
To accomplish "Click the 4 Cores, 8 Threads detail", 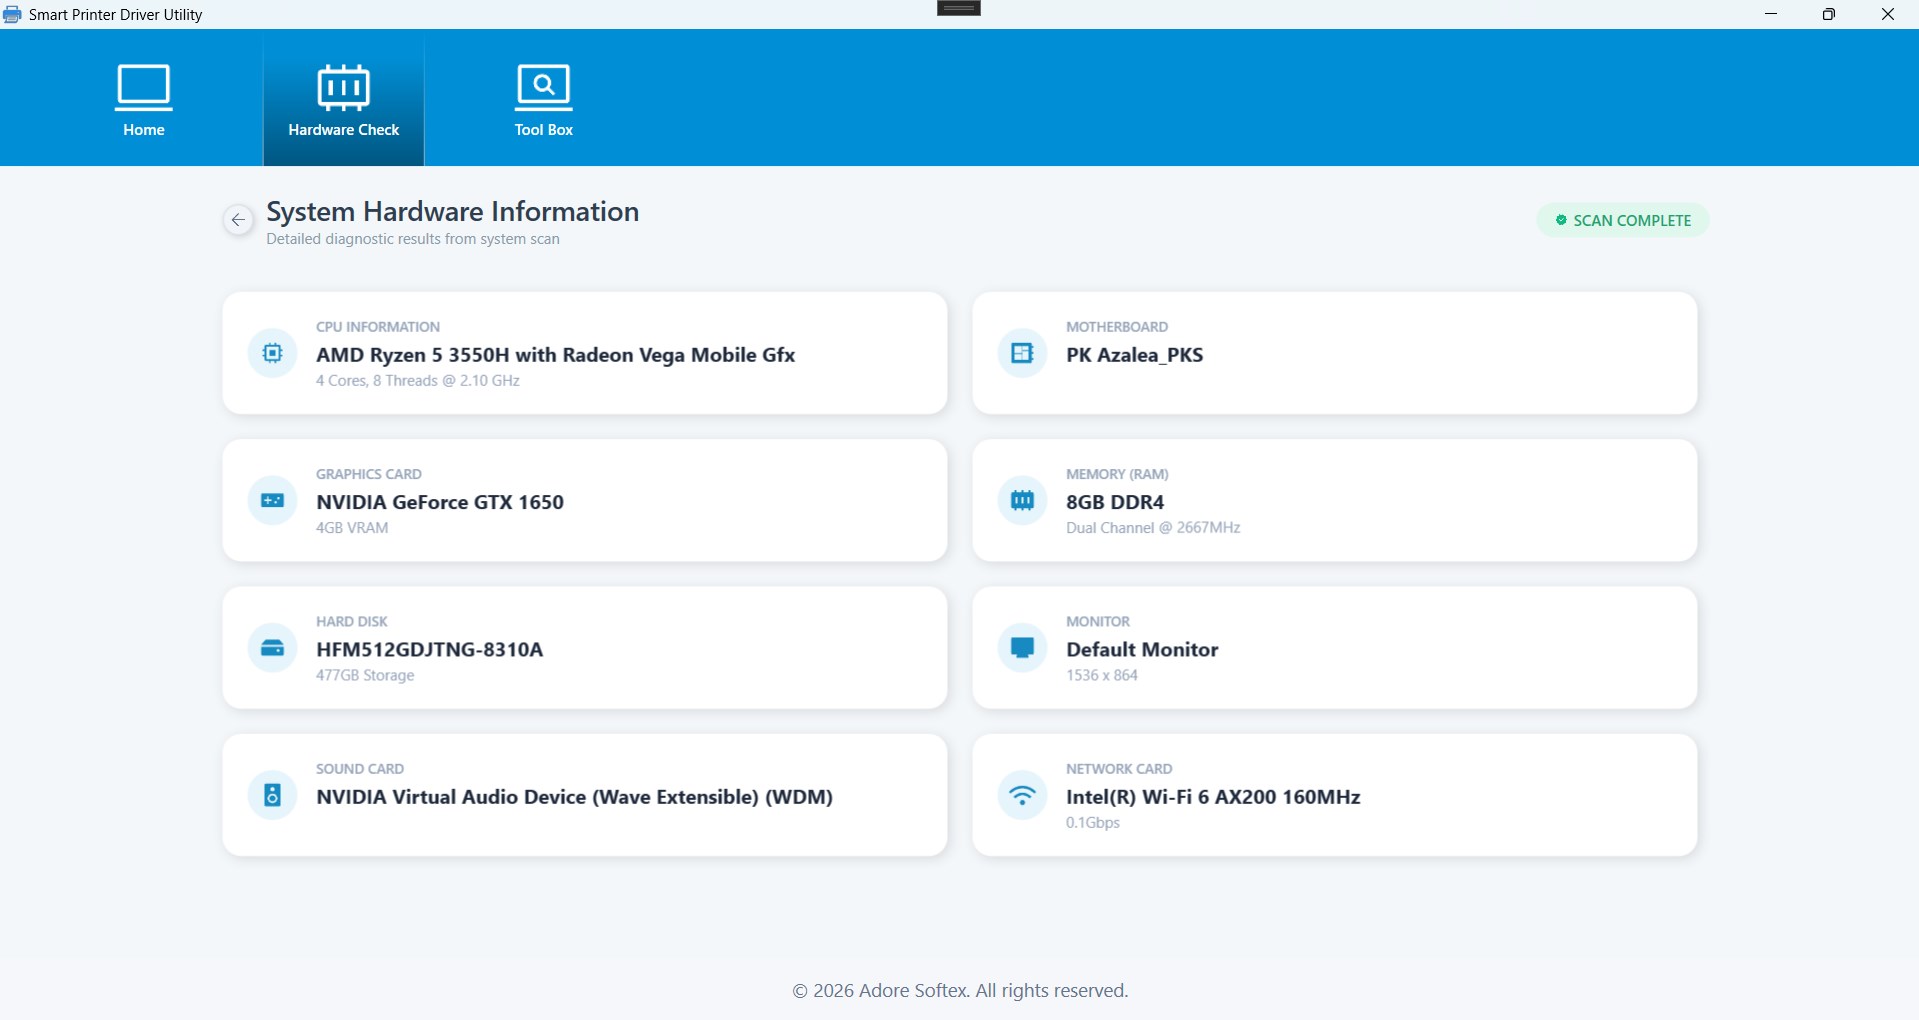I will [418, 381].
